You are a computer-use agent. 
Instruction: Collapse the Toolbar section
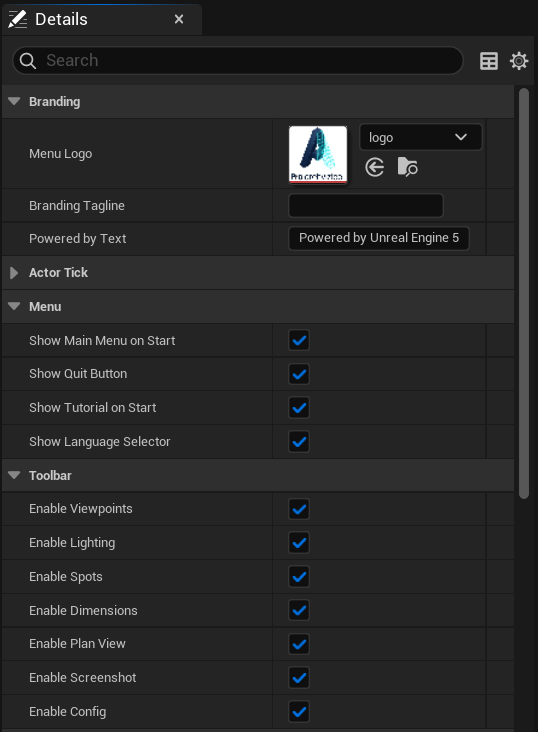(14, 475)
